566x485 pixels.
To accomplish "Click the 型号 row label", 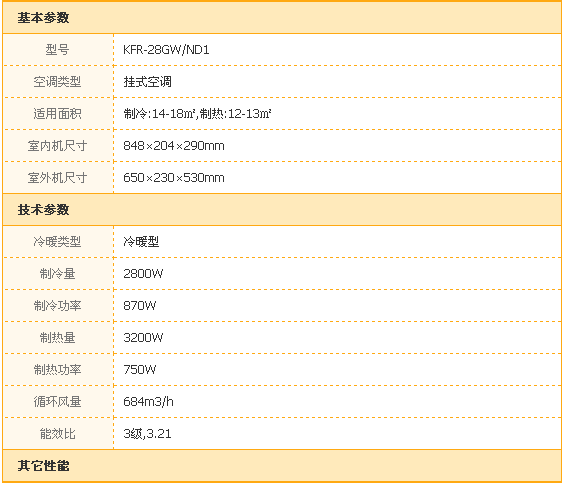I will [57, 50].
